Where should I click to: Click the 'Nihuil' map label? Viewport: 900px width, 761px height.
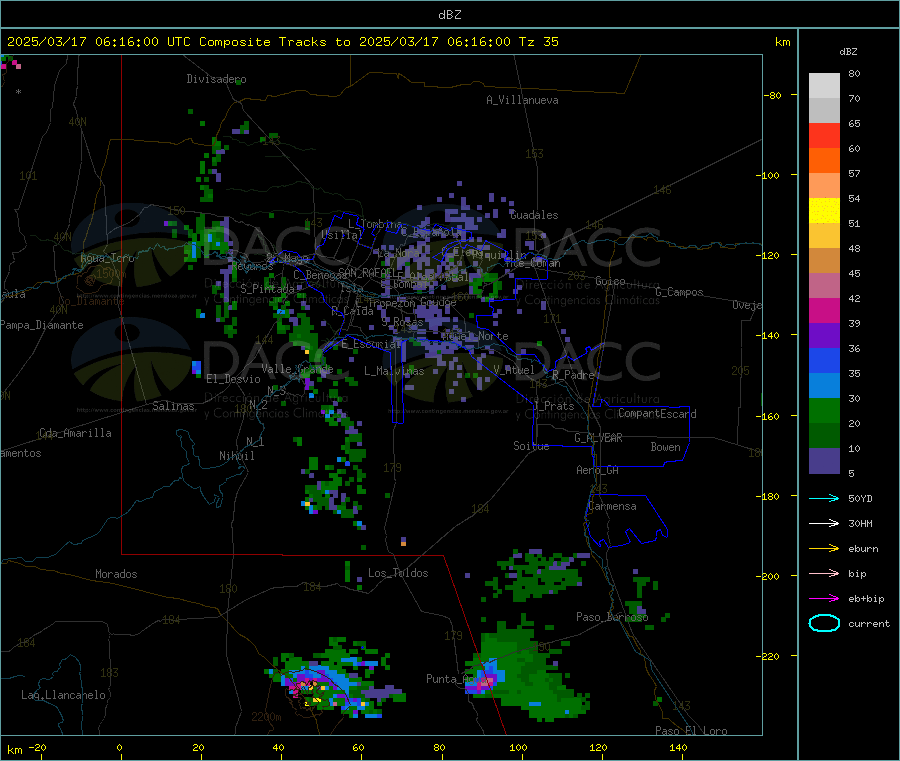coord(236,456)
